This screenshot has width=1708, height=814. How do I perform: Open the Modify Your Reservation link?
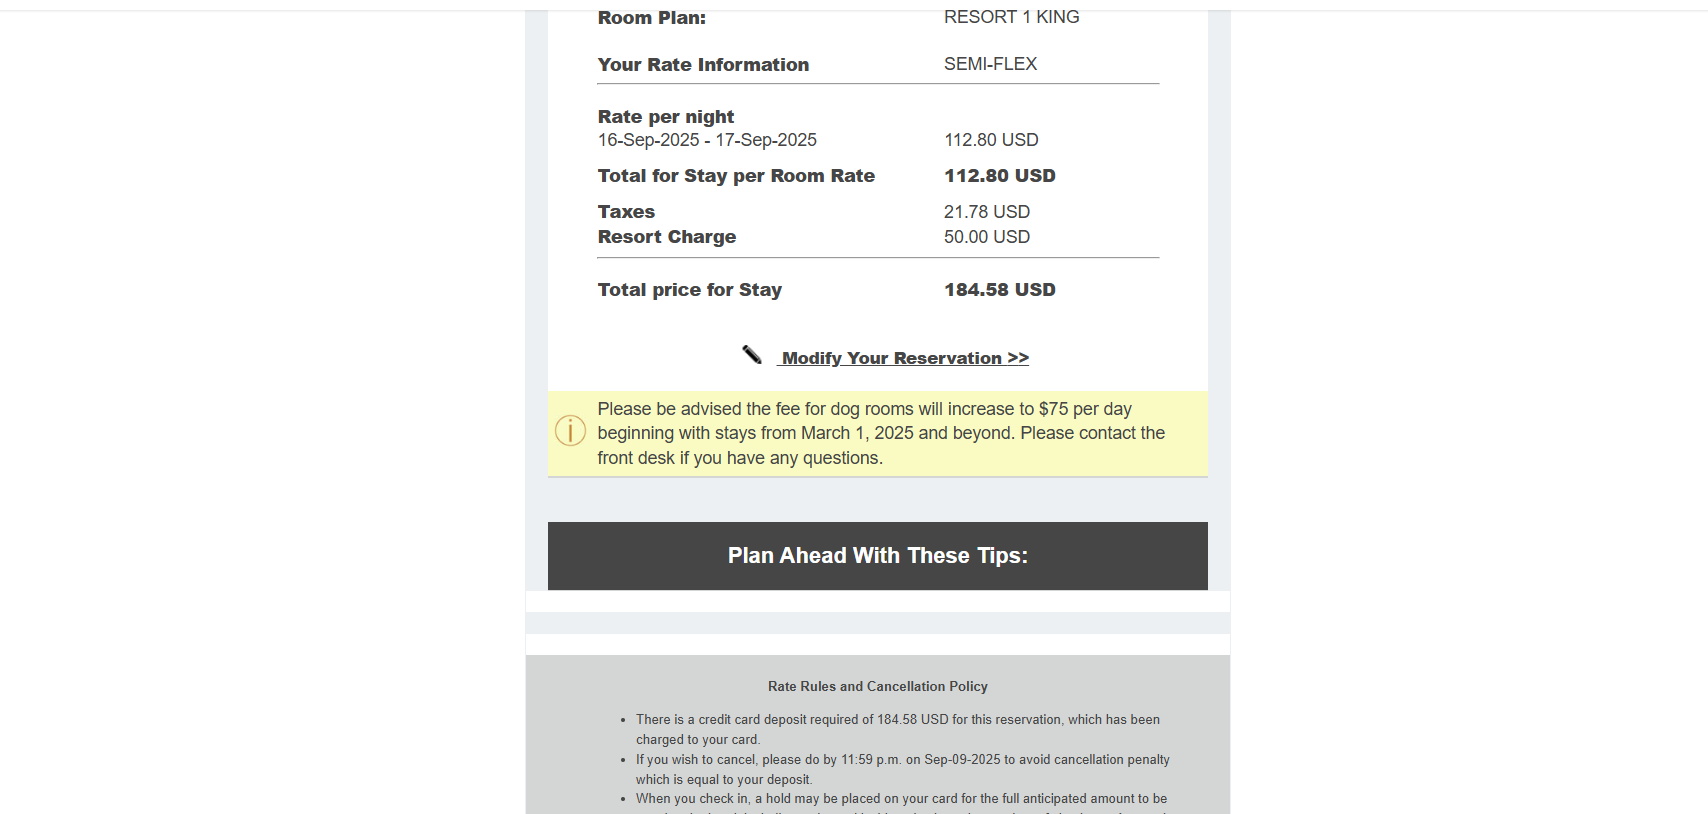905,358
